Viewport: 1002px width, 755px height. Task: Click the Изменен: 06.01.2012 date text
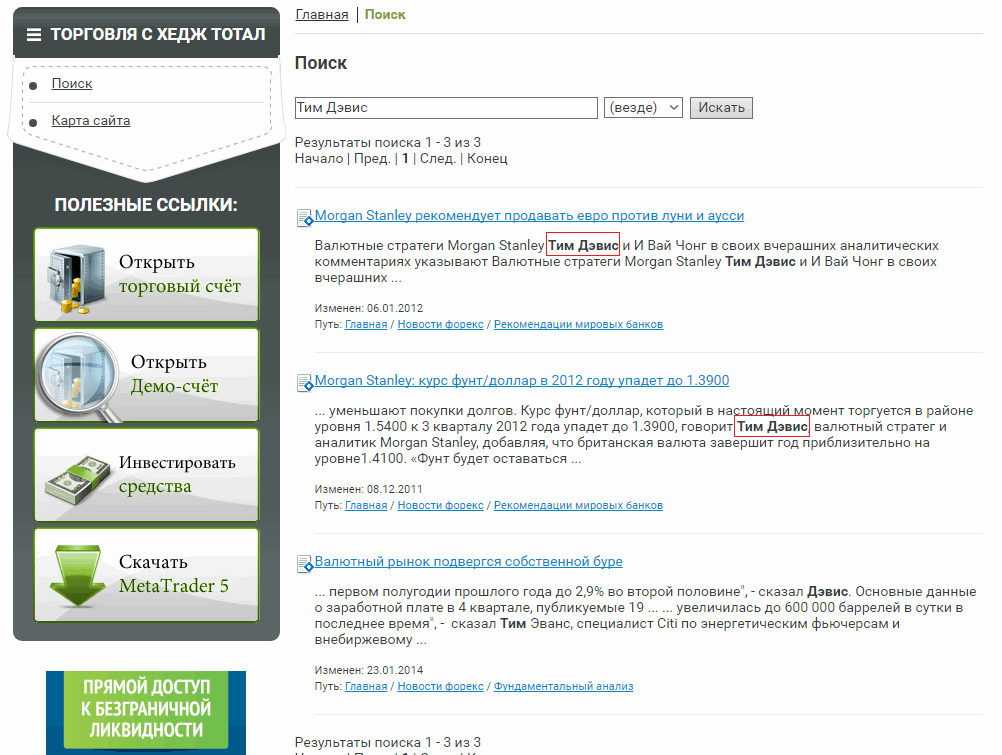pyautogui.click(x=369, y=308)
